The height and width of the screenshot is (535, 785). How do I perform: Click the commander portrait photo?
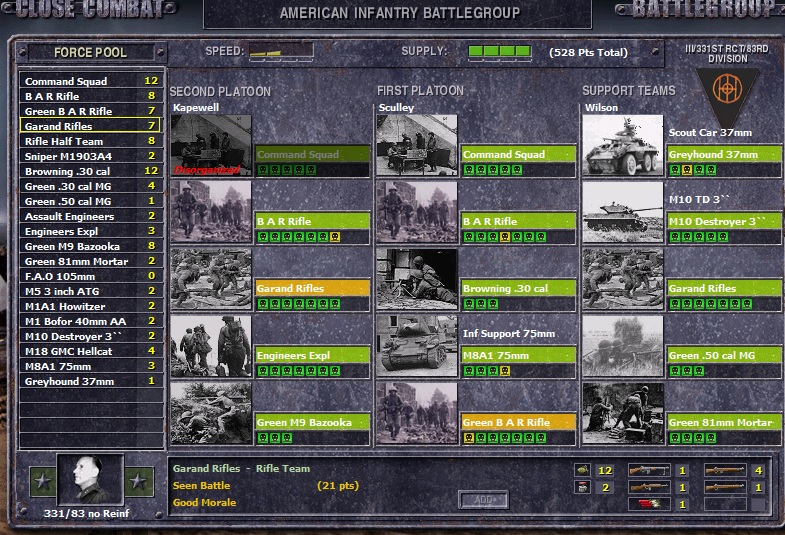(89, 482)
